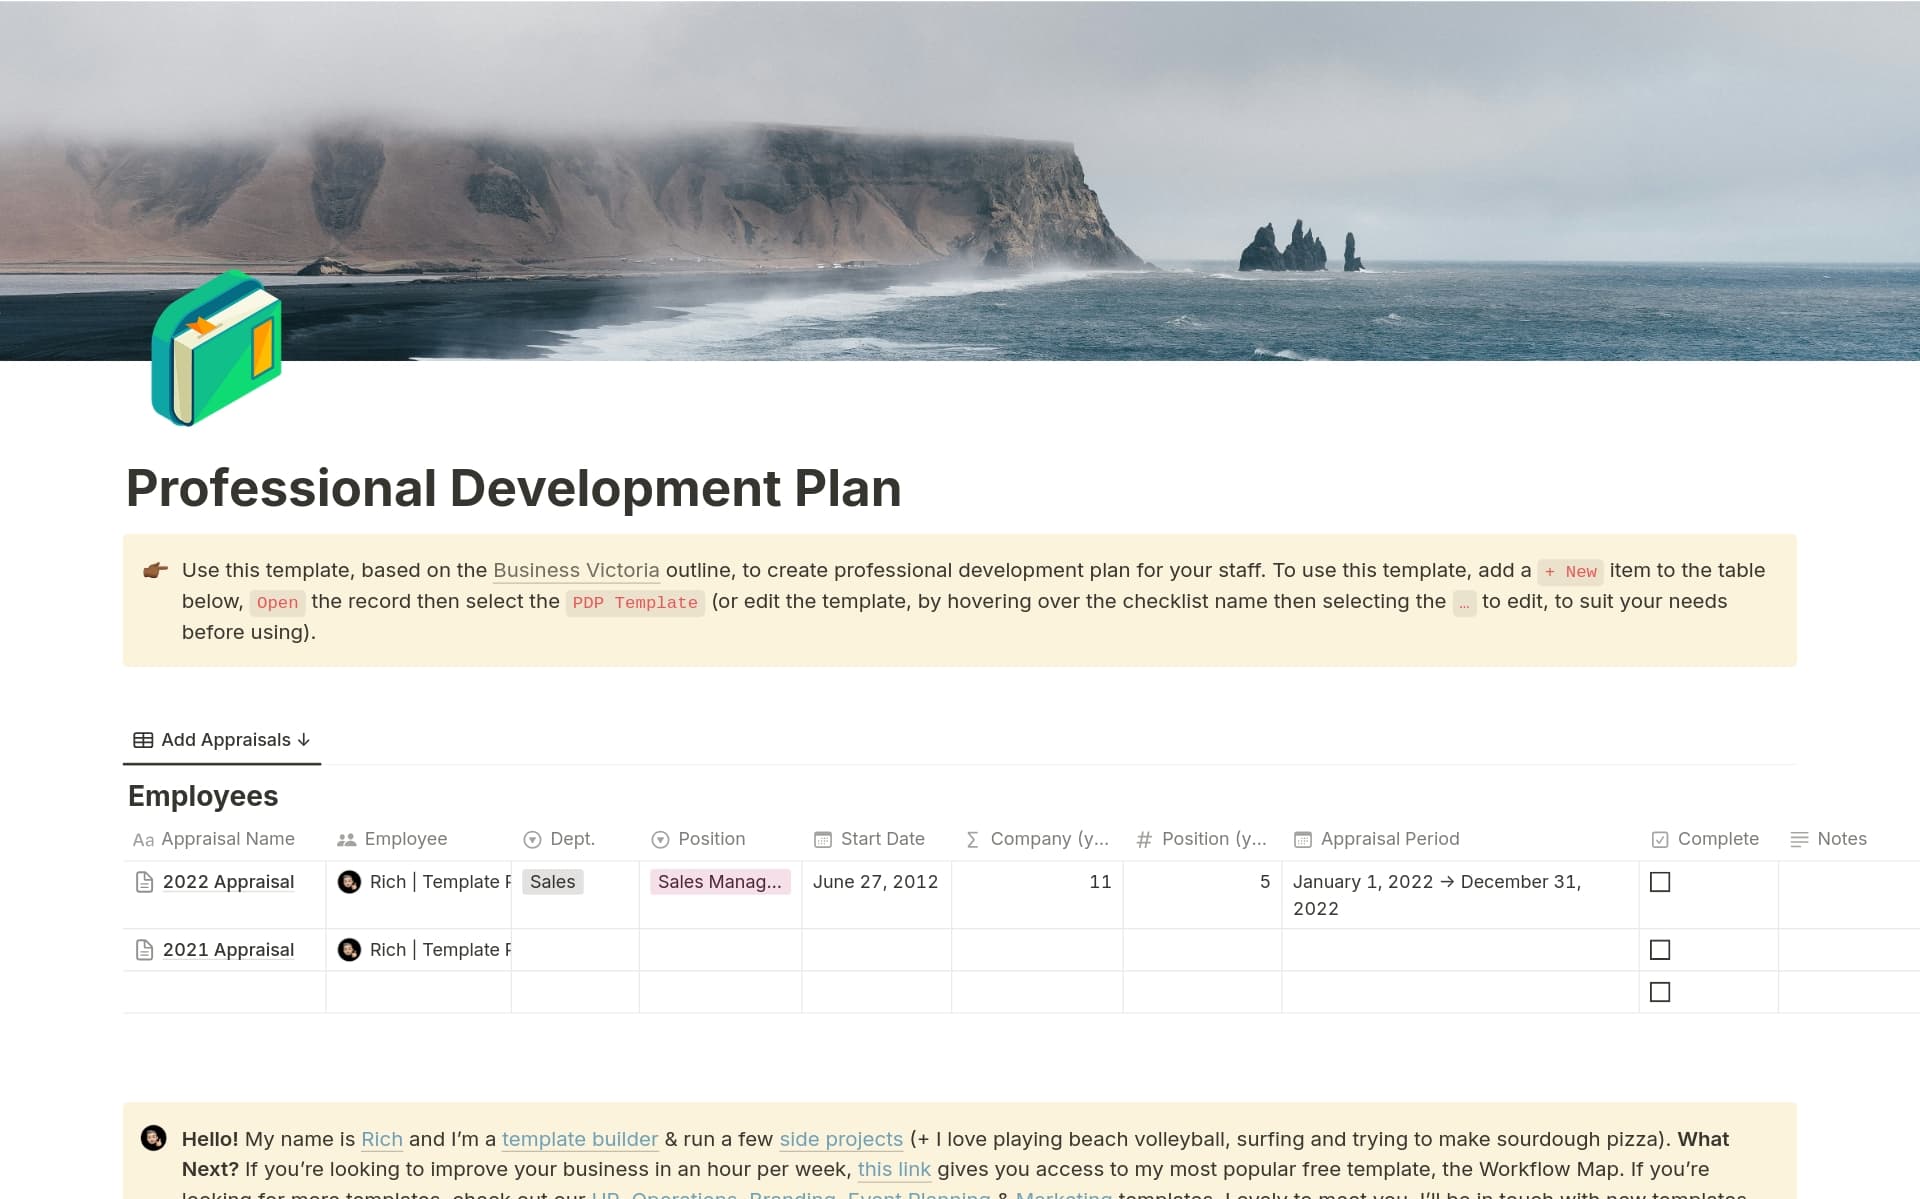Image resolution: width=1920 pixels, height=1199 pixels.
Task: Select the Add Appraisals view tab
Action: click(x=224, y=740)
